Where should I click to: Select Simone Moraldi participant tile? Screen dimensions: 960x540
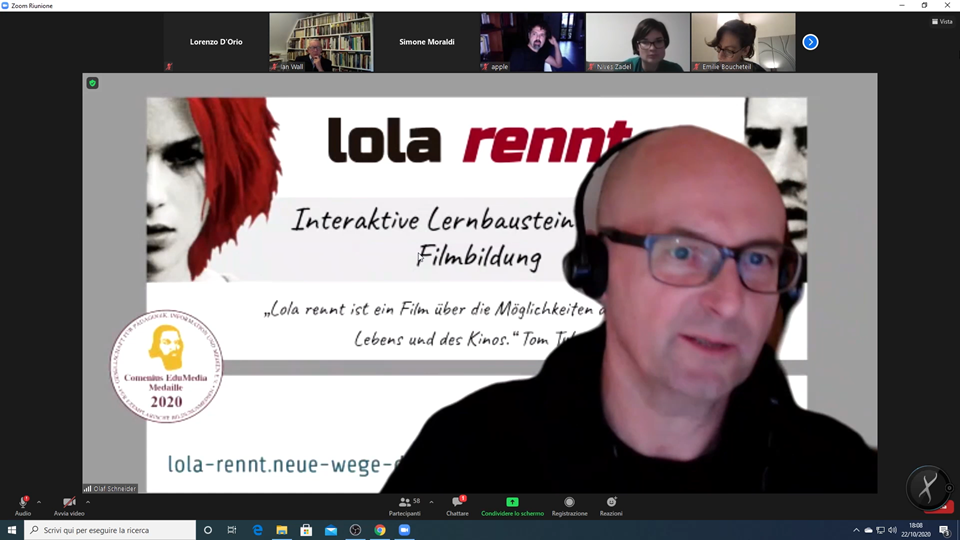pyautogui.click(x=427, y=42)
